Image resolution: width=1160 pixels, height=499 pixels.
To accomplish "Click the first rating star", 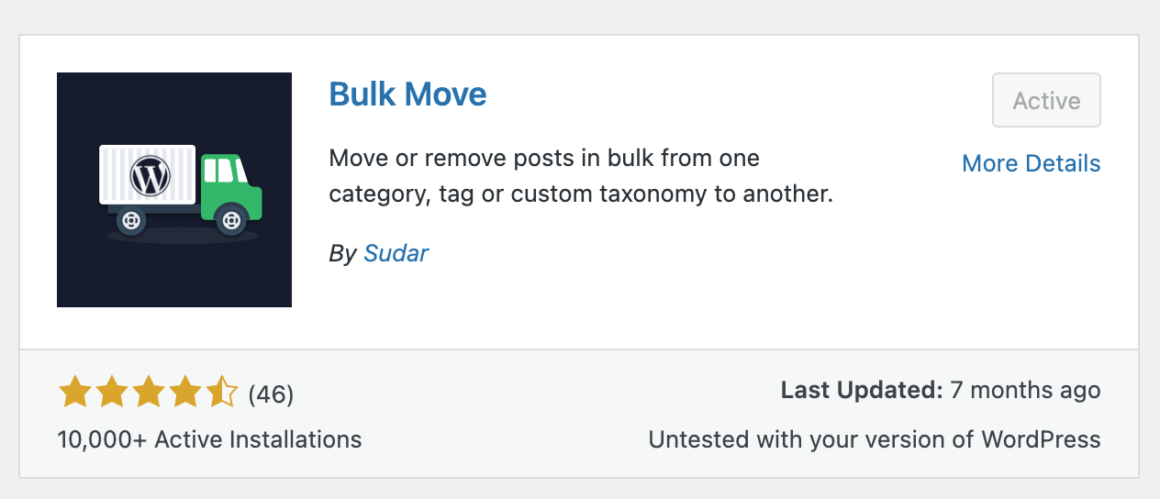I will point(75,393).
